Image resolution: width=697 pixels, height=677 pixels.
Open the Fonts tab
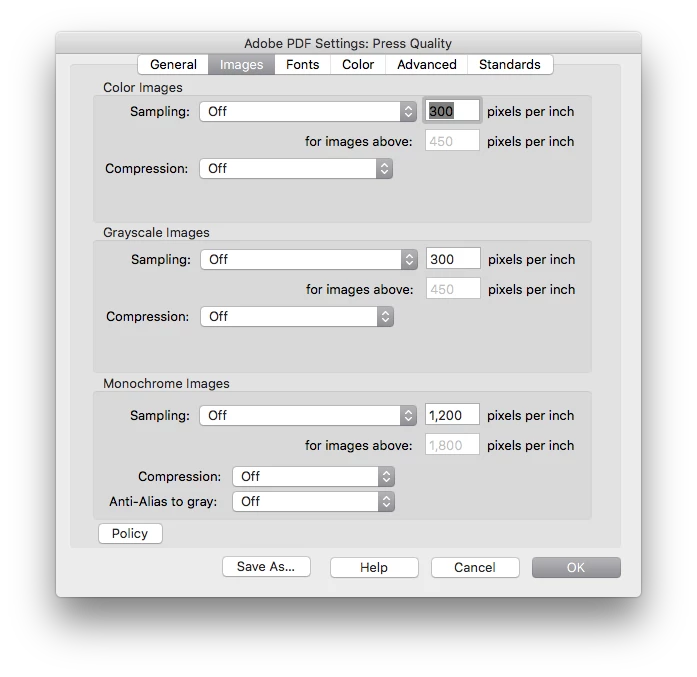point(302,65)
